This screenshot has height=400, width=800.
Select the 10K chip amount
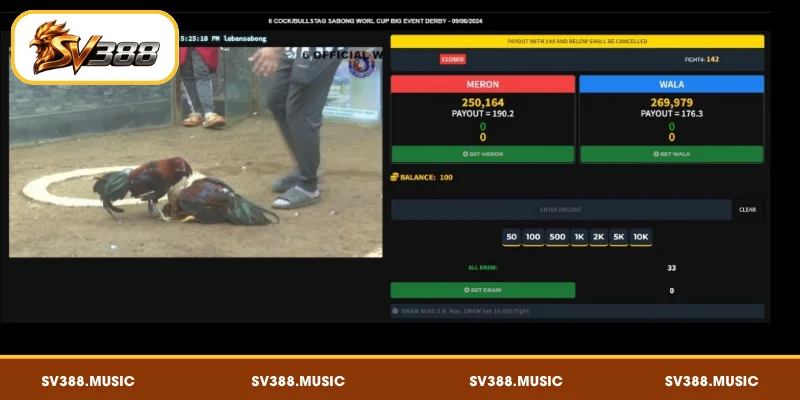tap(641, 237)
